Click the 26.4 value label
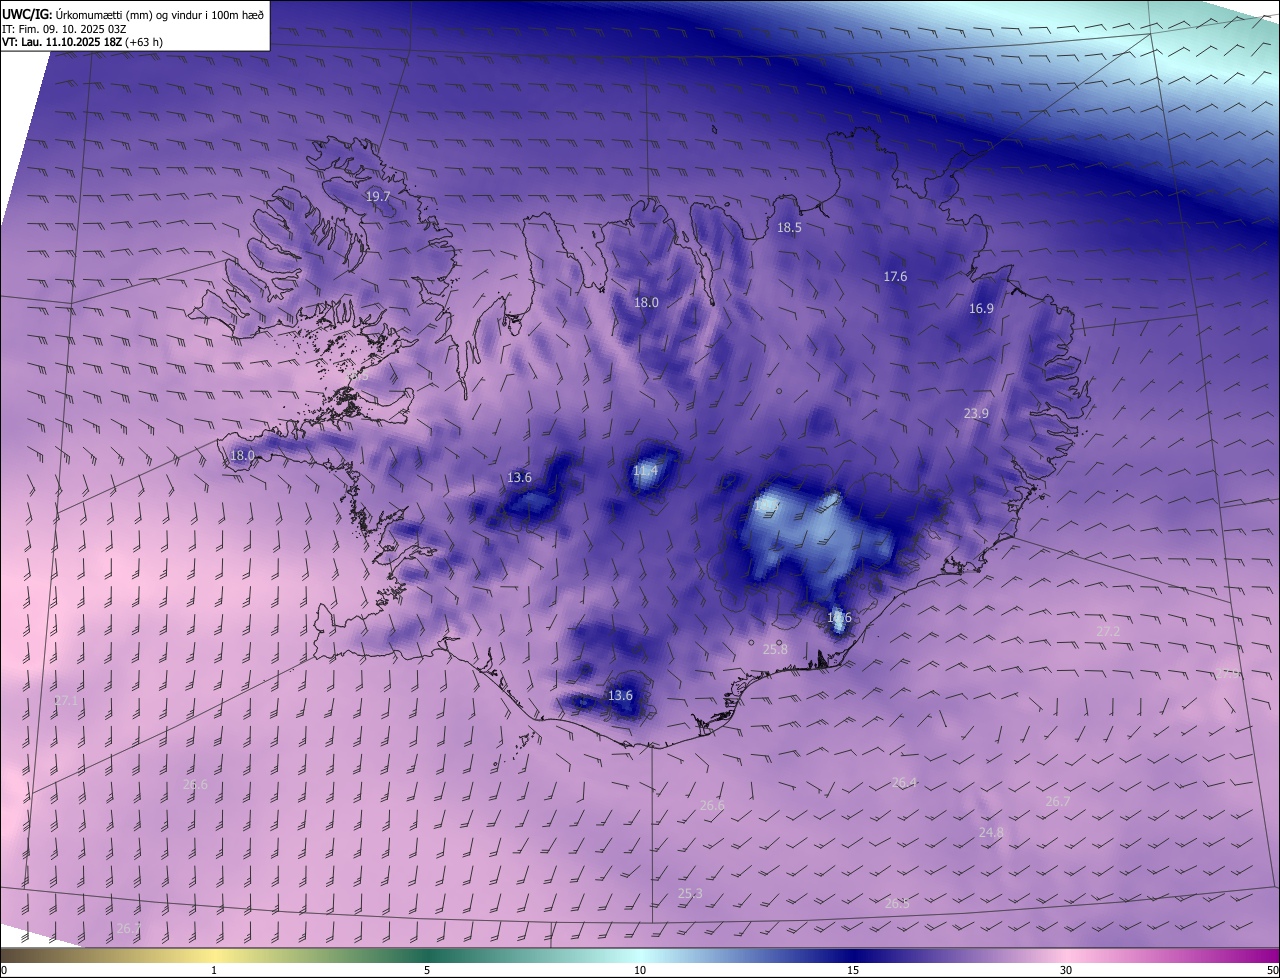 [x=904, y=782]
